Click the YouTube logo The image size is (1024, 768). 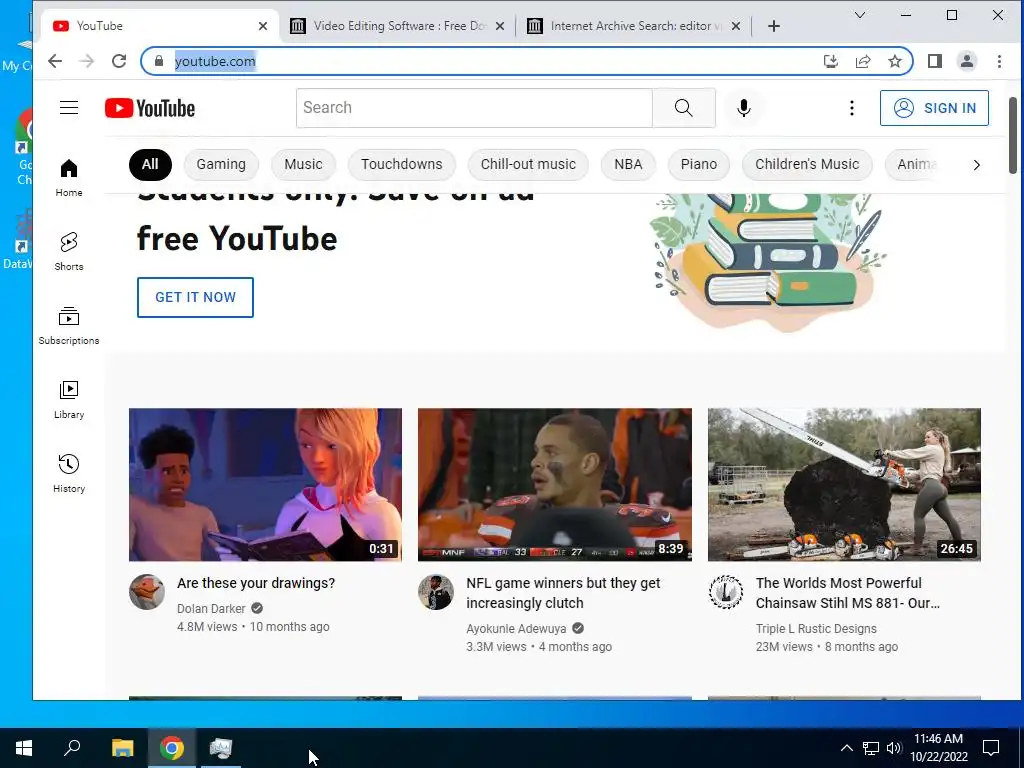click(150, 108)
